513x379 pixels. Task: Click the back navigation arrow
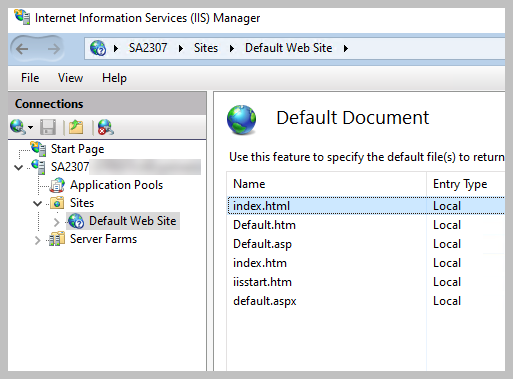[x=22, y=49]
